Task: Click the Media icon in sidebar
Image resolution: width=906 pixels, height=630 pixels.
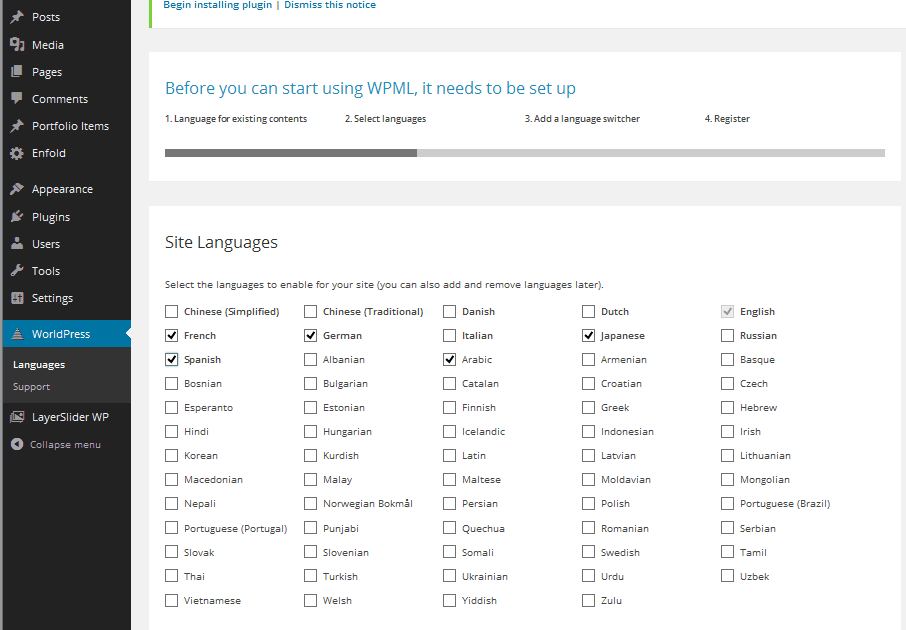Action: point(17,45)
